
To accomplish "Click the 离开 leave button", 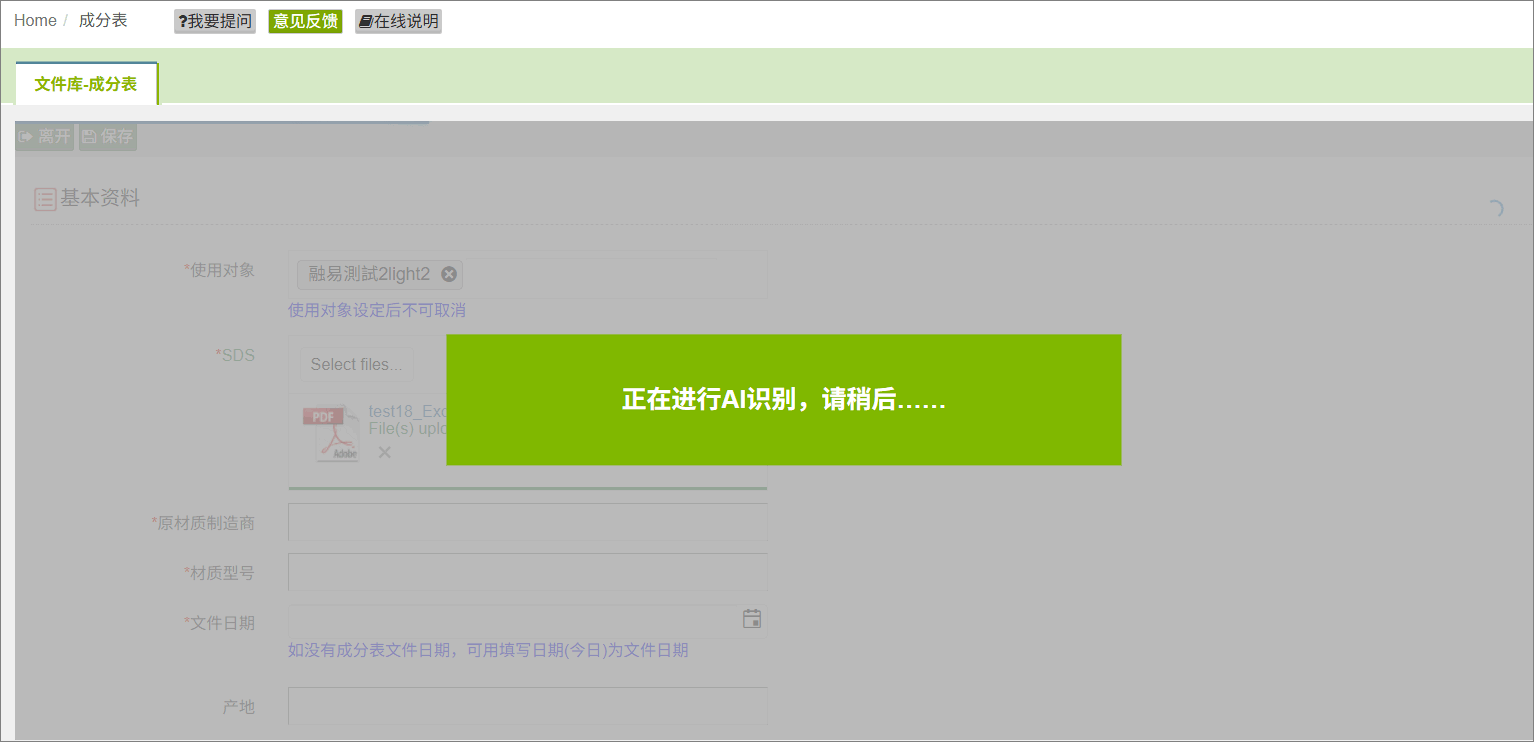I will (x=45, y=137).
